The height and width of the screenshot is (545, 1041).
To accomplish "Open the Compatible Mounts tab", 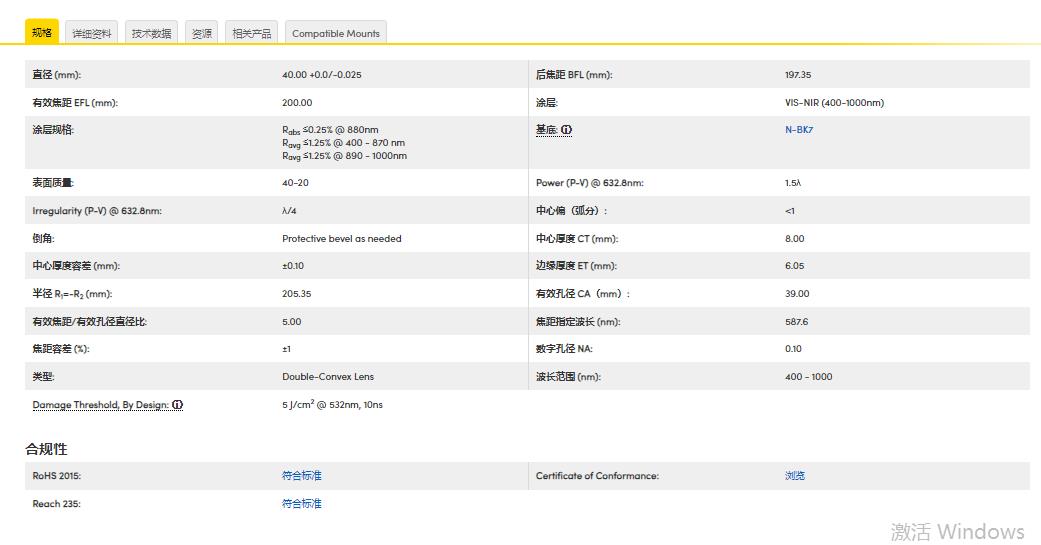I will coord(336,33).
